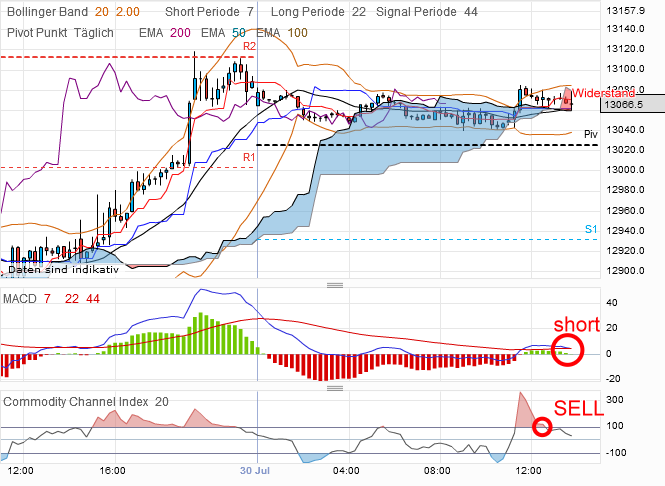Click the Widerstand resistance label

tap(603, 93)
